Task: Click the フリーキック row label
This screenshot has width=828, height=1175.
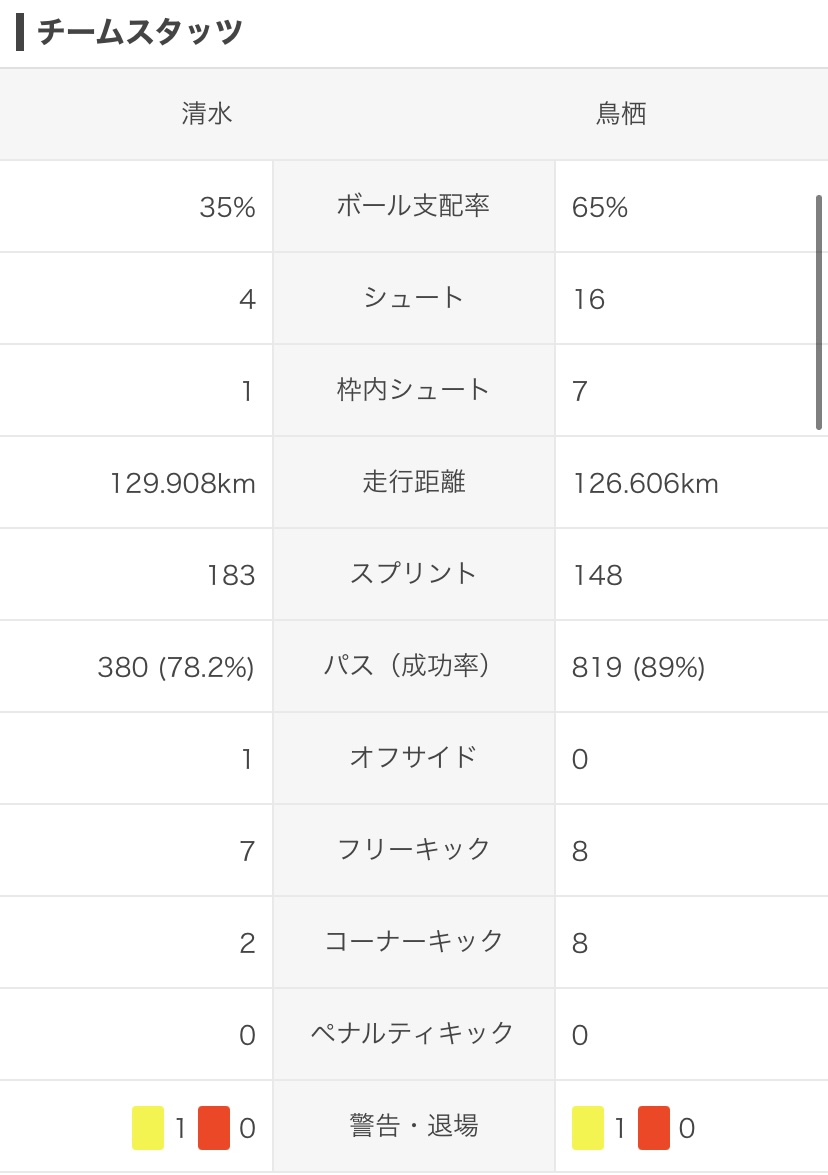Action: [413, 850]
